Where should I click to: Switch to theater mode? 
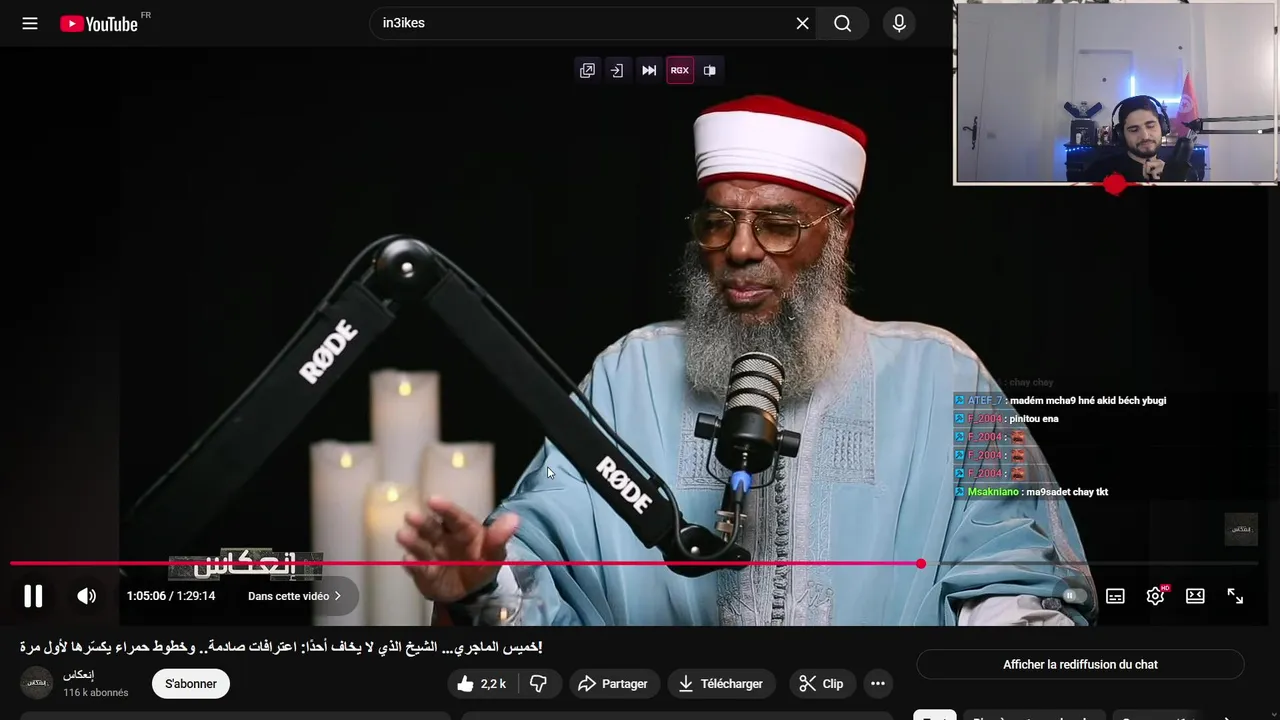1195,596
